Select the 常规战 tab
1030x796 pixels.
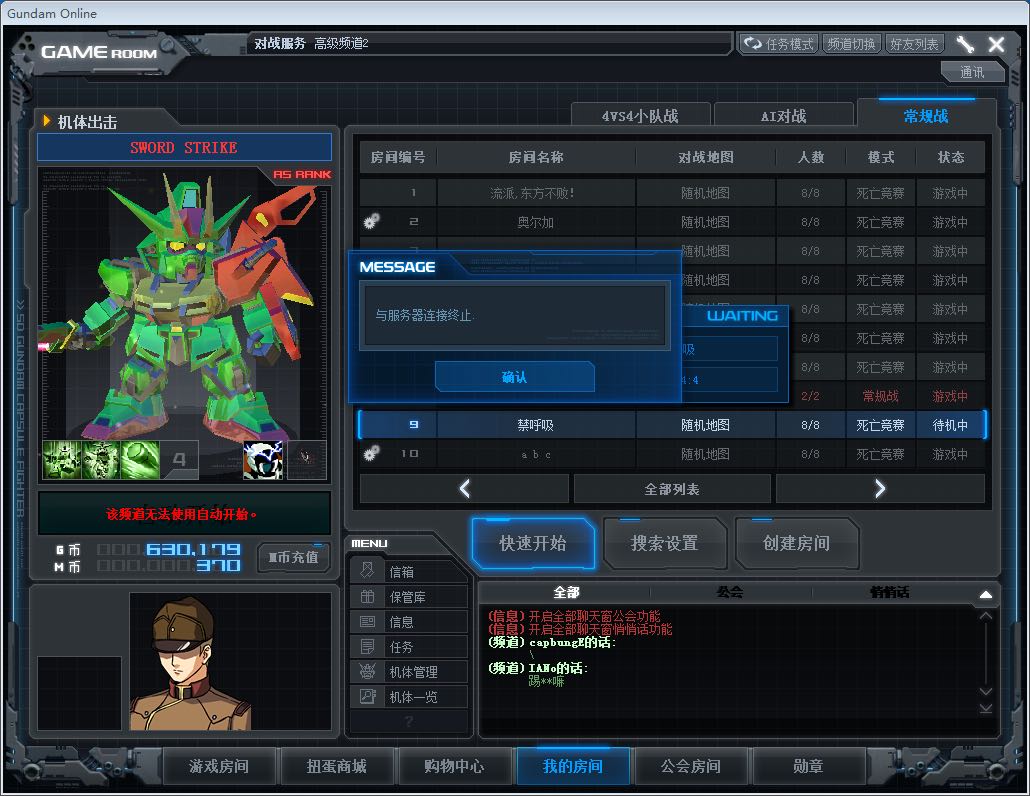point(926,116)
